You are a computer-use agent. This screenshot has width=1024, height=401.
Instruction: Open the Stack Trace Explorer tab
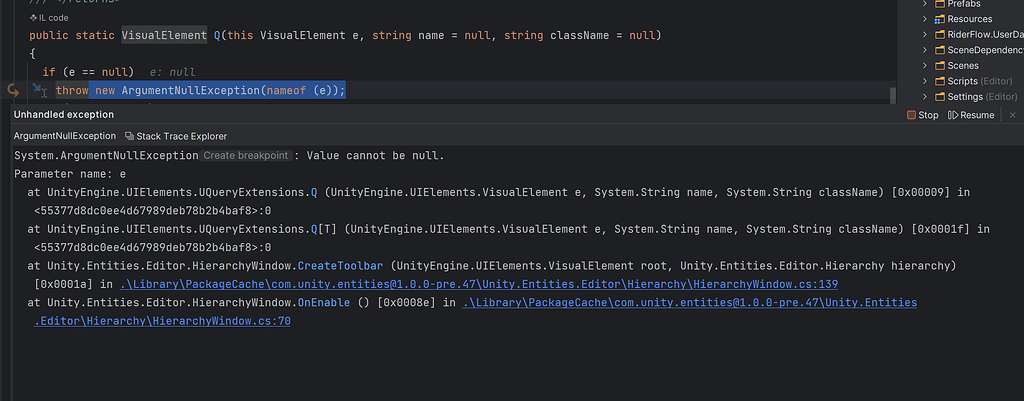(x=175, y=136)
